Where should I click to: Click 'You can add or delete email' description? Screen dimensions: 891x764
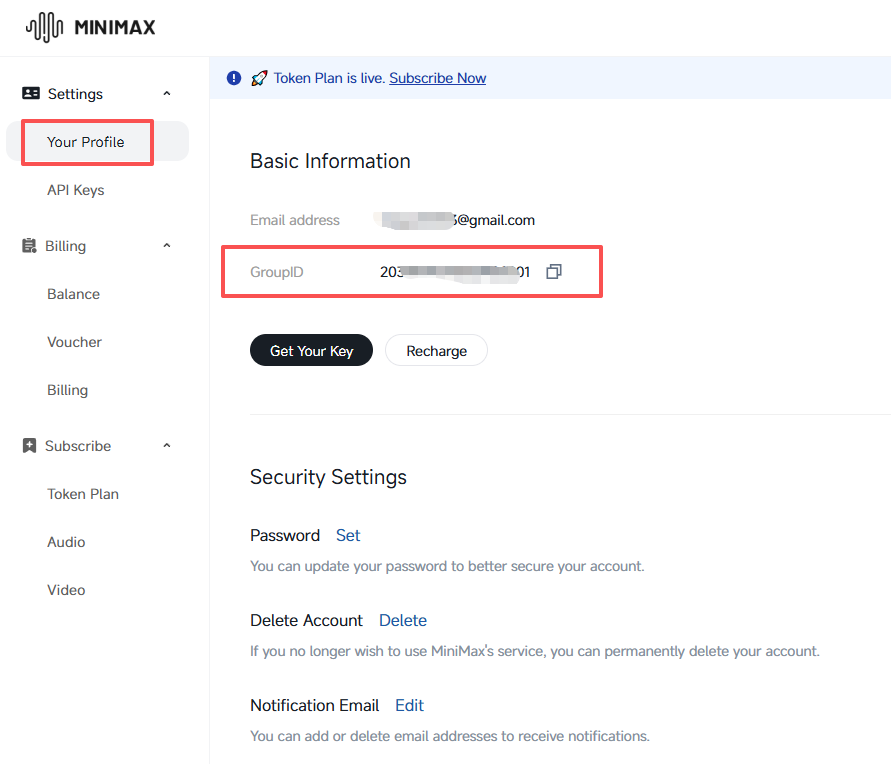[449, 736]
